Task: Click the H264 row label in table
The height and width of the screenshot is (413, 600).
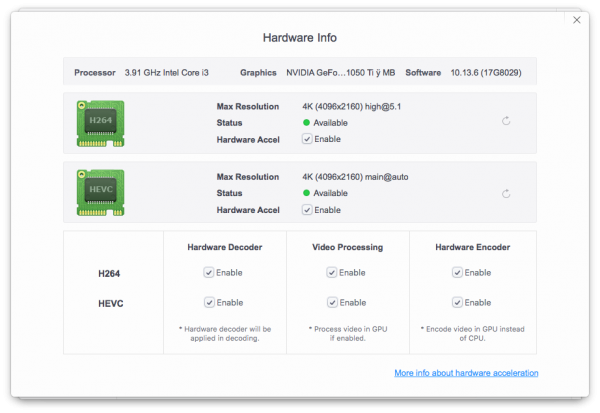Action: click(109, 274)
